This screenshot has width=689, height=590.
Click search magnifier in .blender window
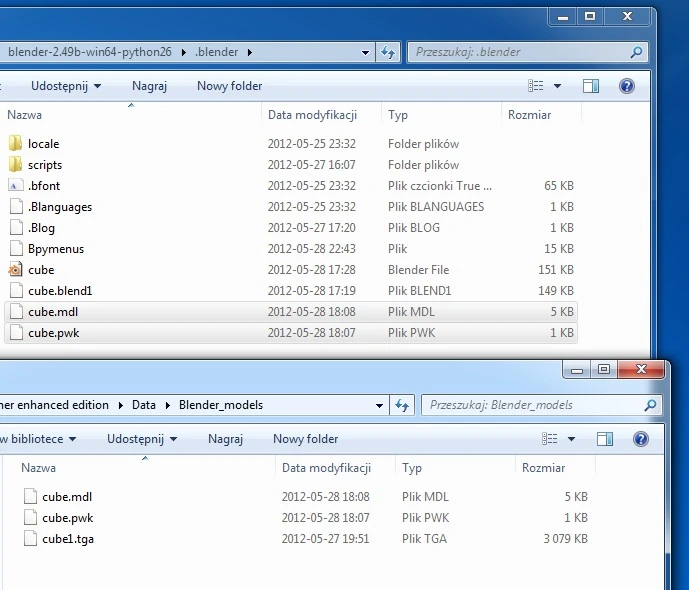636,52
